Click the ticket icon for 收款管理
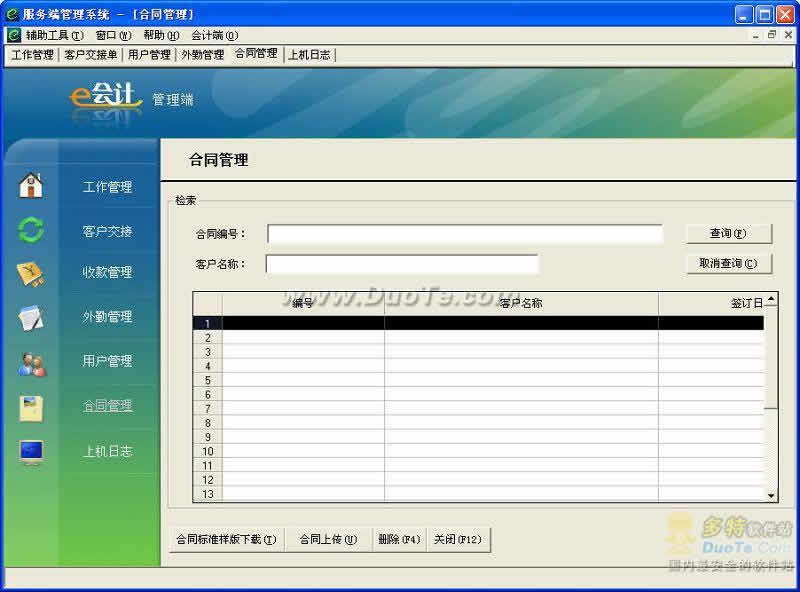Image resolution: width=800 pixels, height=592 pixels. click(31, 274)
